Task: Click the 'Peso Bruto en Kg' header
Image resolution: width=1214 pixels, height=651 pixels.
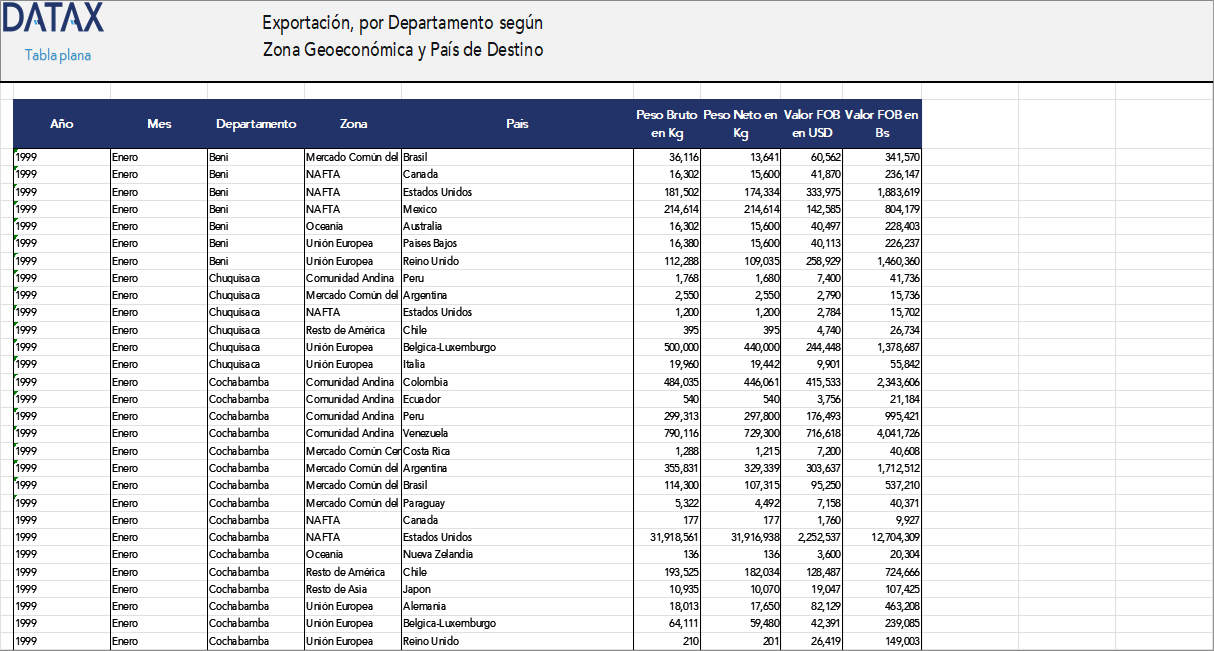Action: point(665,124)
